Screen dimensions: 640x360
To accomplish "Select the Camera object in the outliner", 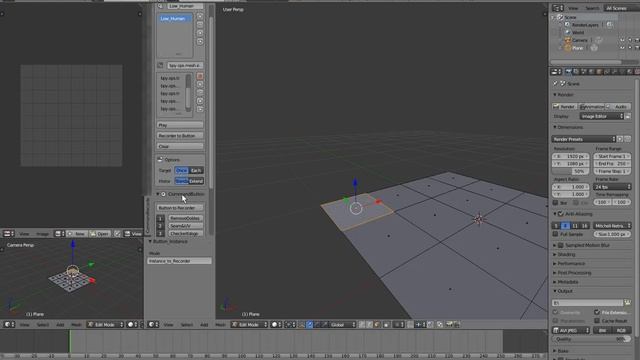I will 580,40.
